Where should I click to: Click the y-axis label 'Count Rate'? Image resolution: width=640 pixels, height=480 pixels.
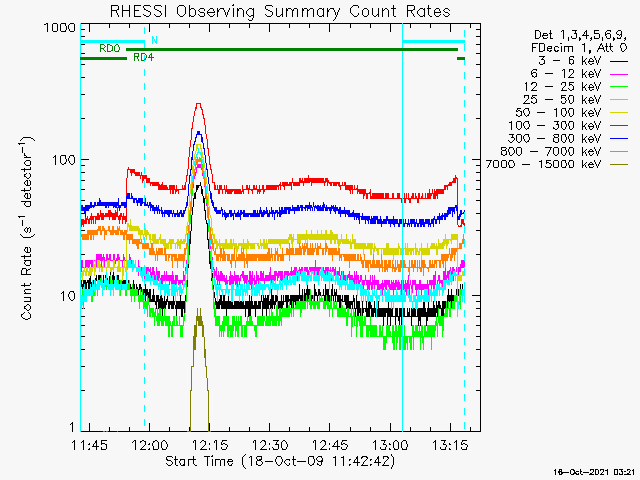pos(27,229)
